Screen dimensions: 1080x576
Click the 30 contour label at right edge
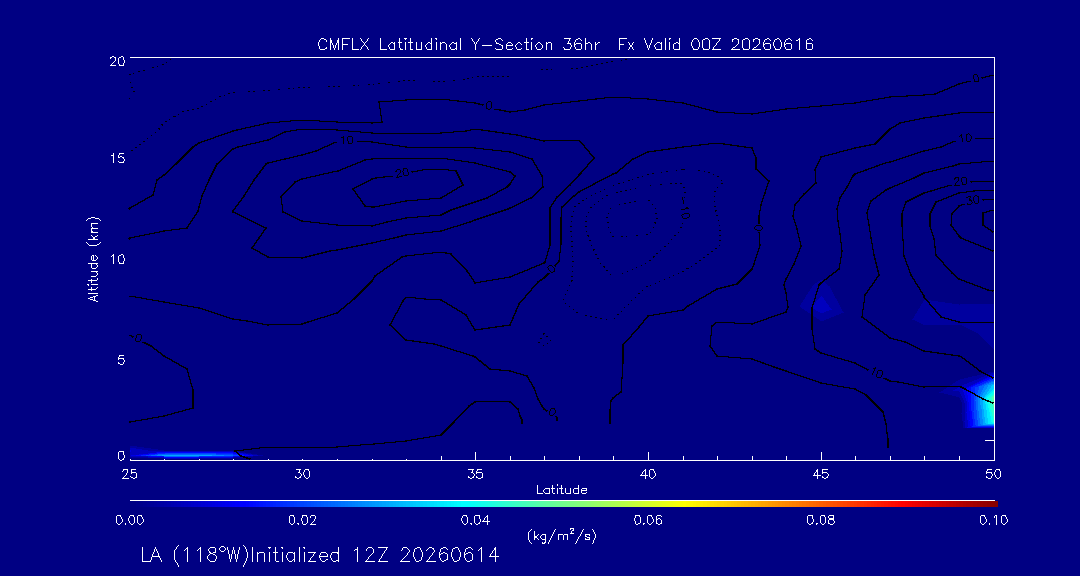tap(973, 200)
